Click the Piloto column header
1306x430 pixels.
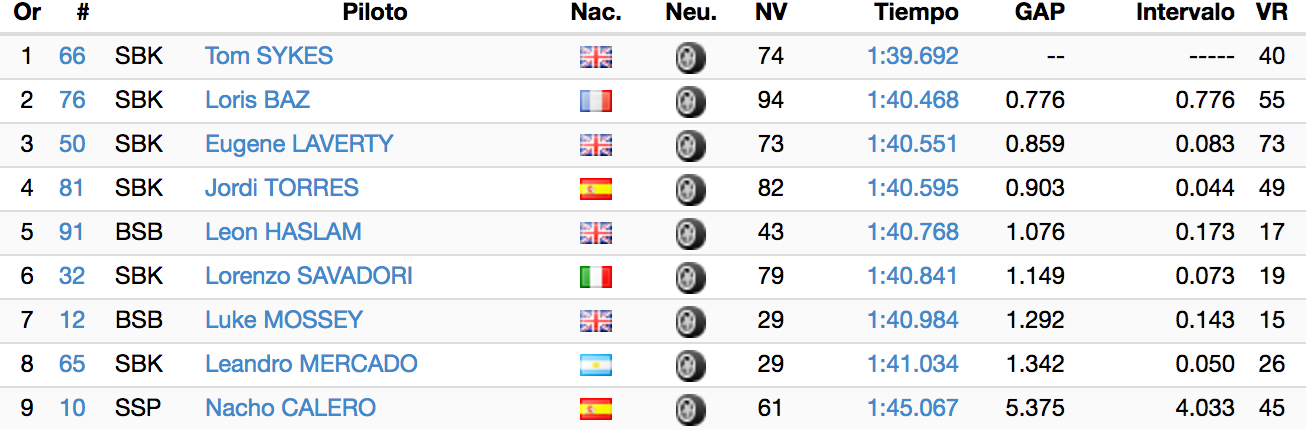[x=375, y=13]
